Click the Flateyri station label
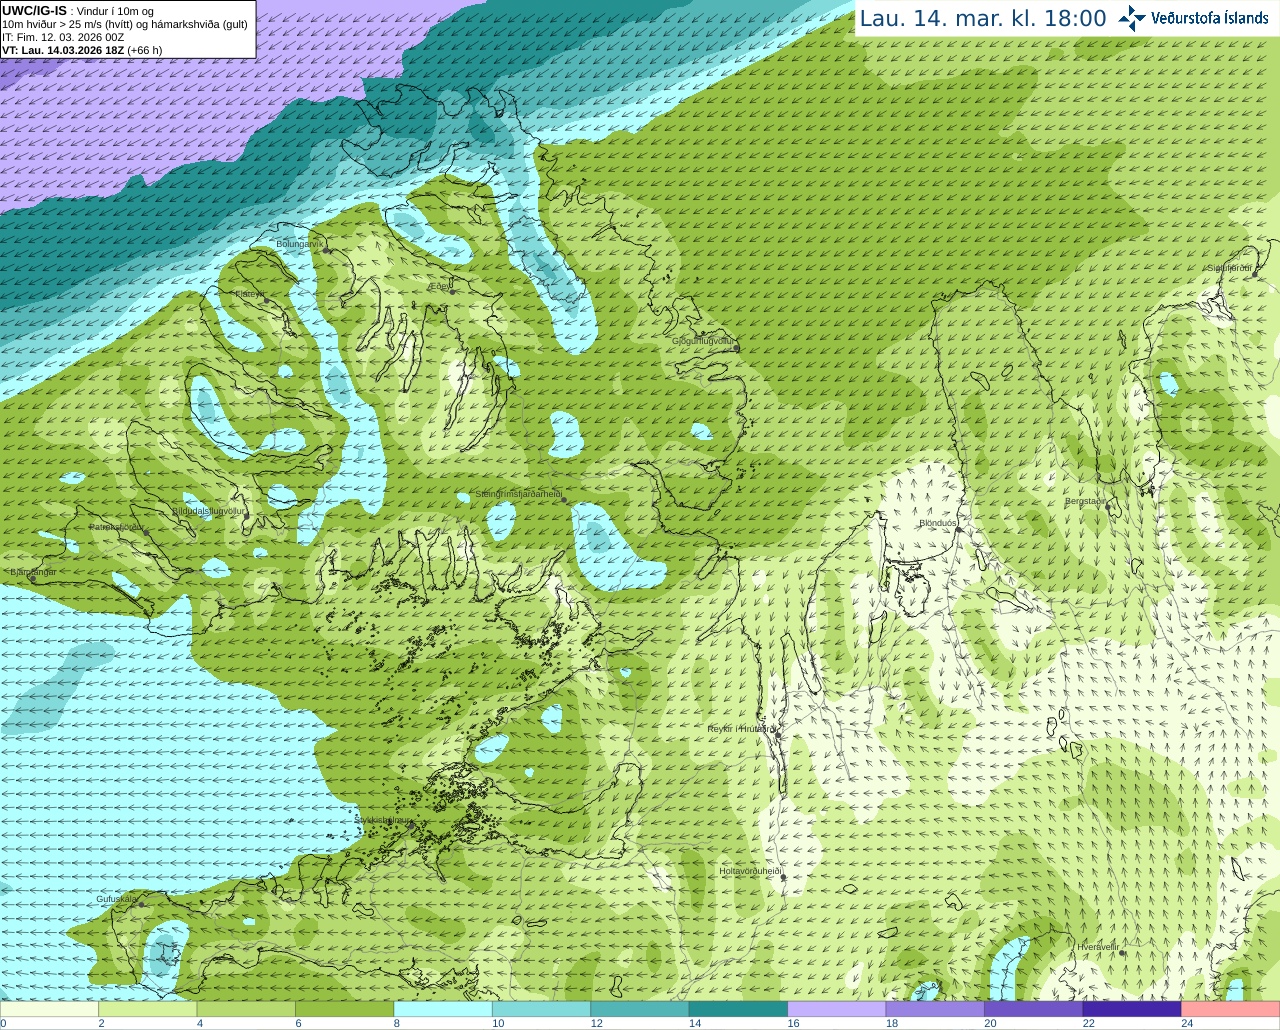This screenshot has width=1280, height=1030. (x=248, y=294)
